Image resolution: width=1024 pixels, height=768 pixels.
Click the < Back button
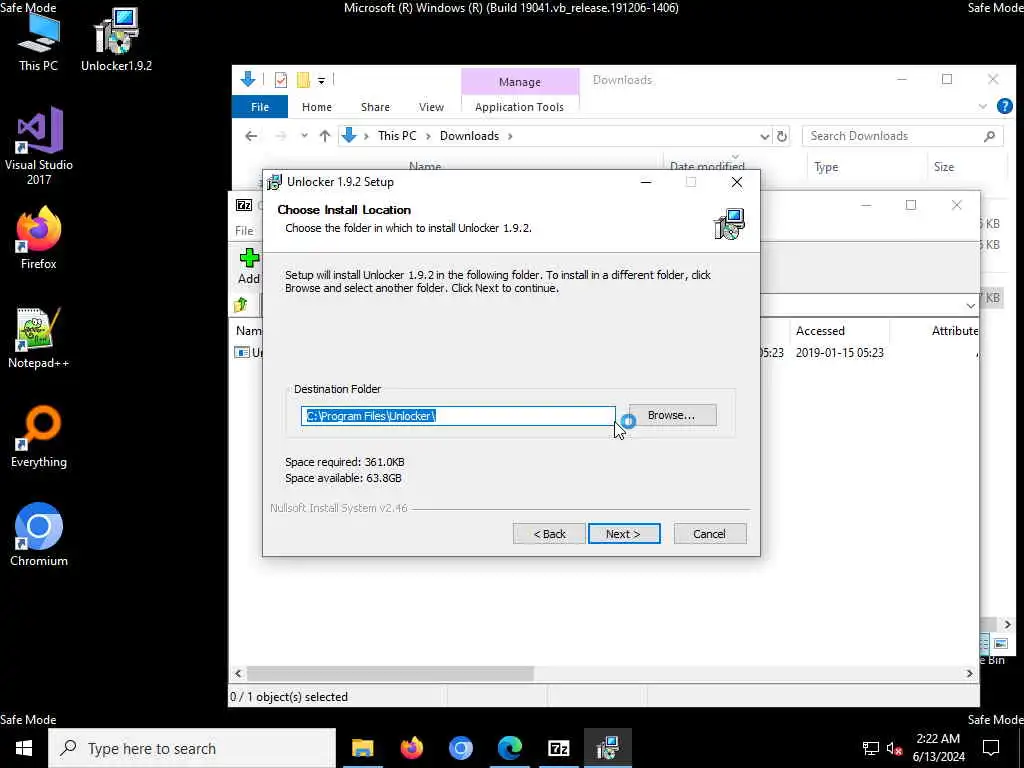click(549, 534)
